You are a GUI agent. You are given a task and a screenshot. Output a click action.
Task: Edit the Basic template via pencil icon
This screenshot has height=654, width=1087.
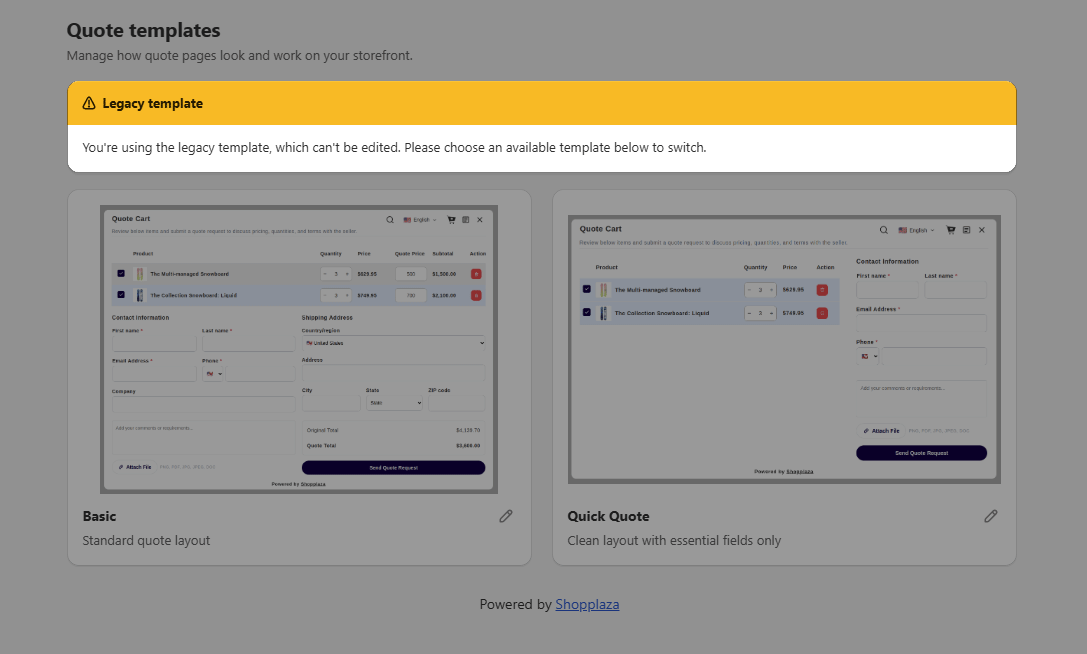click(506, 516)
